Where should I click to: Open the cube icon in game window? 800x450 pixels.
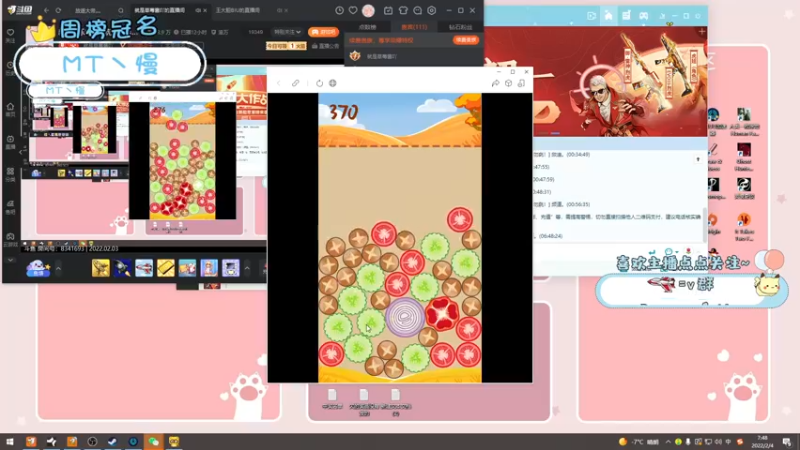click(508, 83)
